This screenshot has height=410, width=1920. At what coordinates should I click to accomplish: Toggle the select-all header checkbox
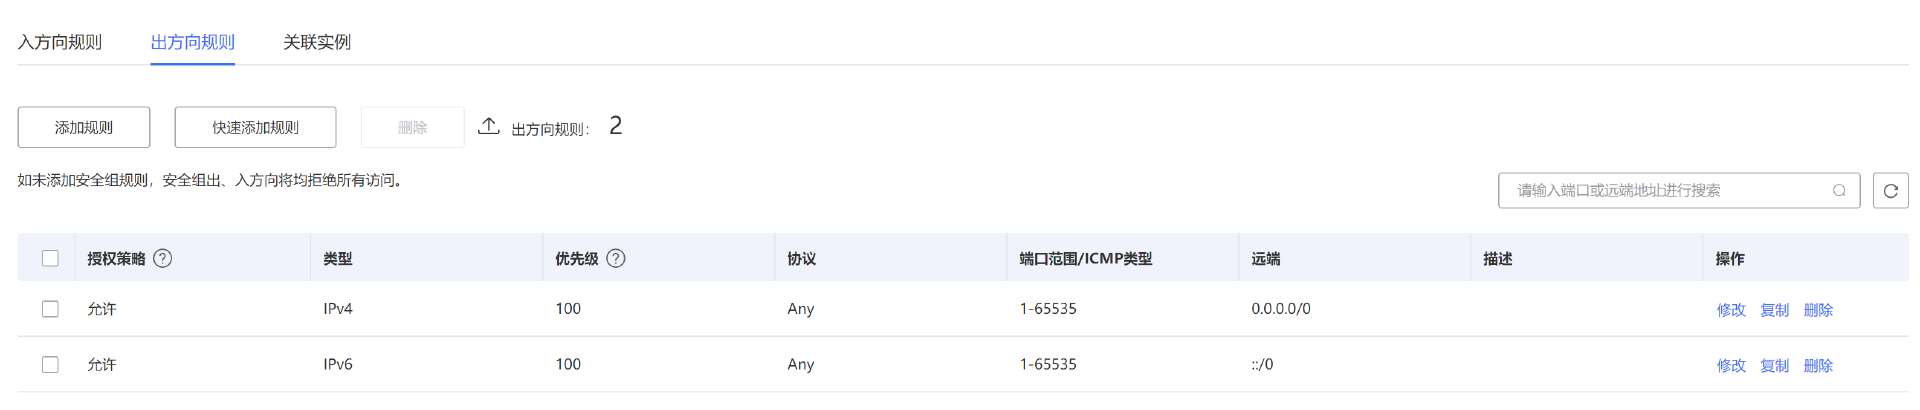[50, 259]
